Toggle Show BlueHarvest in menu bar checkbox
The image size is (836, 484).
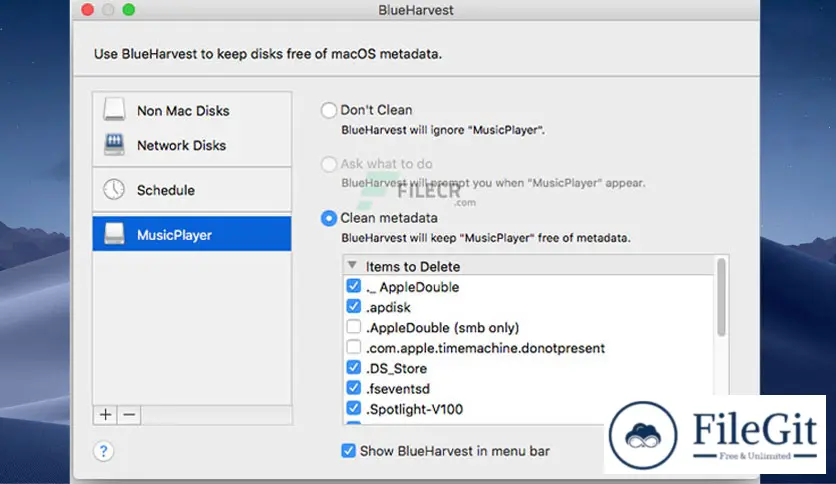(348, 451)
